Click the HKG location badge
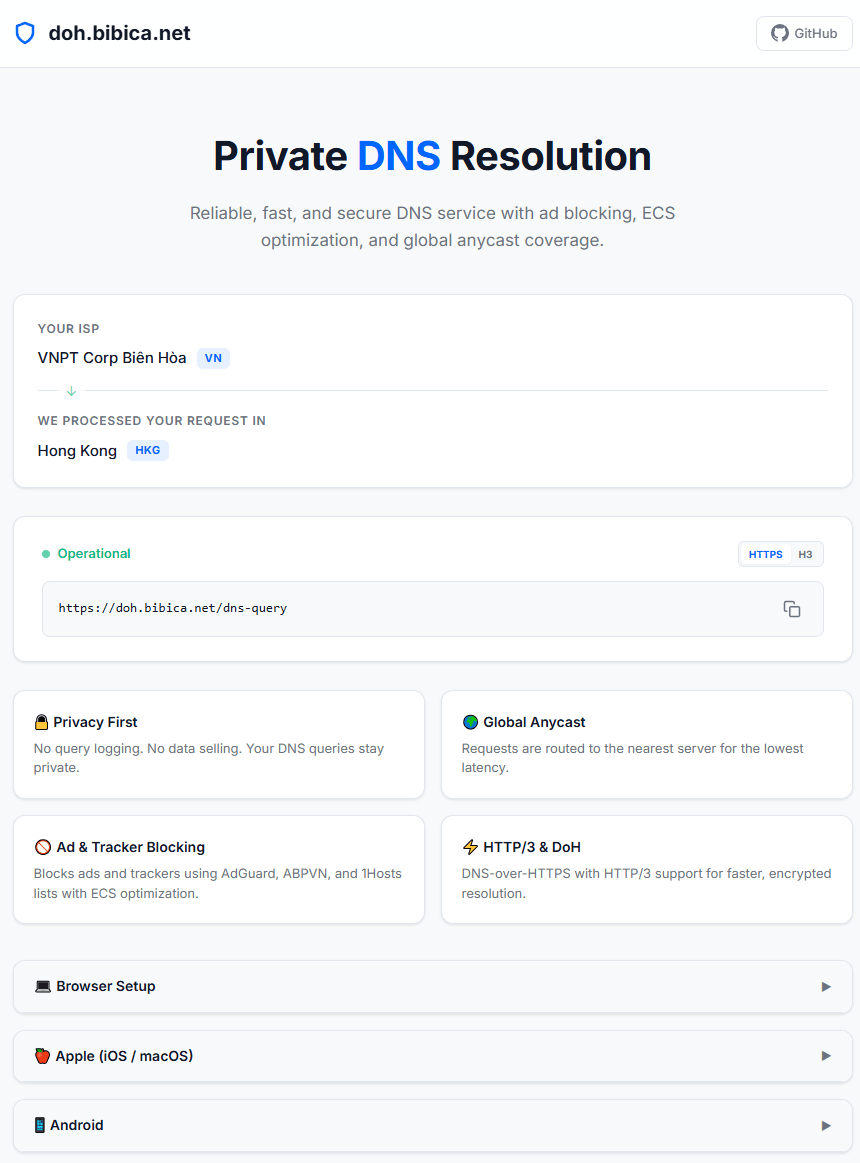The image size is (860, 1163). pos(148,450)
